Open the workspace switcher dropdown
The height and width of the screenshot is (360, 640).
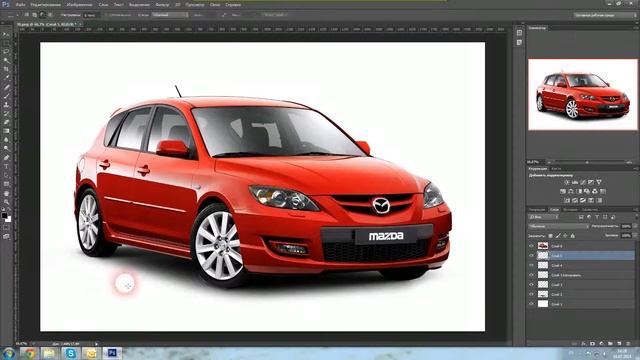(605, 15)
